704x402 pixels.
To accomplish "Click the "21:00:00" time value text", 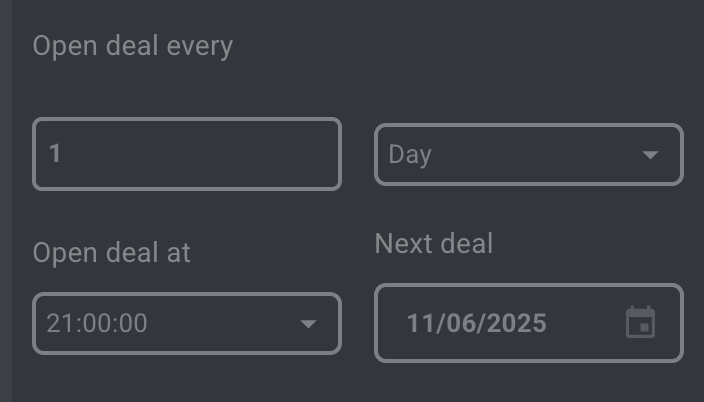I will tap(97, 324).
